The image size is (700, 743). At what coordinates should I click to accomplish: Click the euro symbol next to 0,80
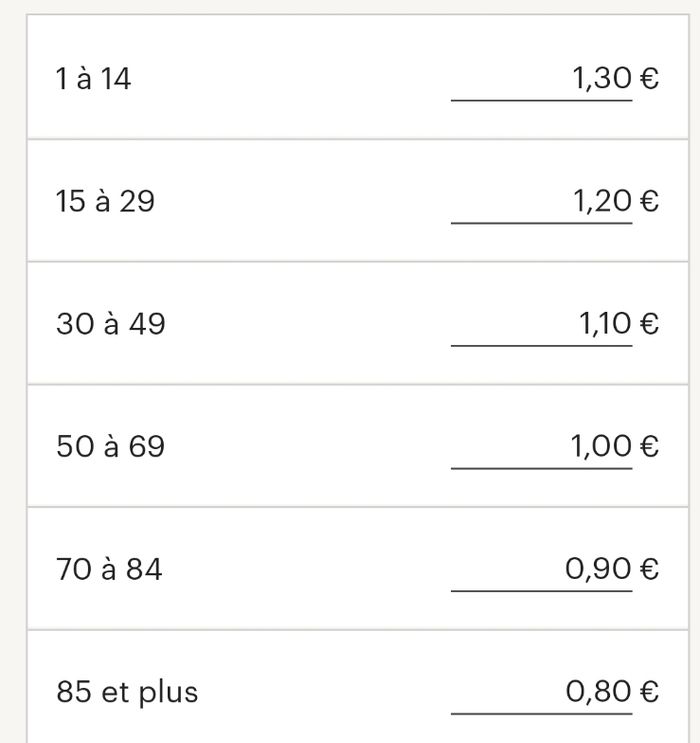pyautogui.click(x=649, y=691)
